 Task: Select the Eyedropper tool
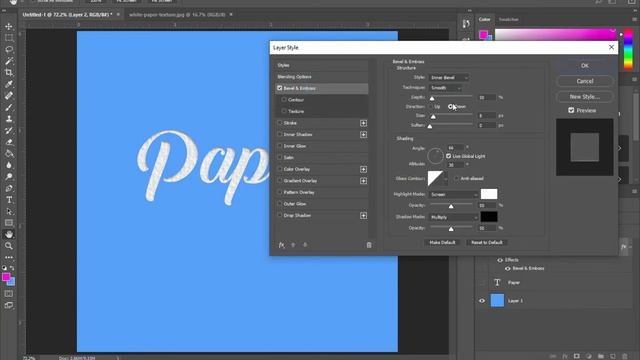[9, 84]
